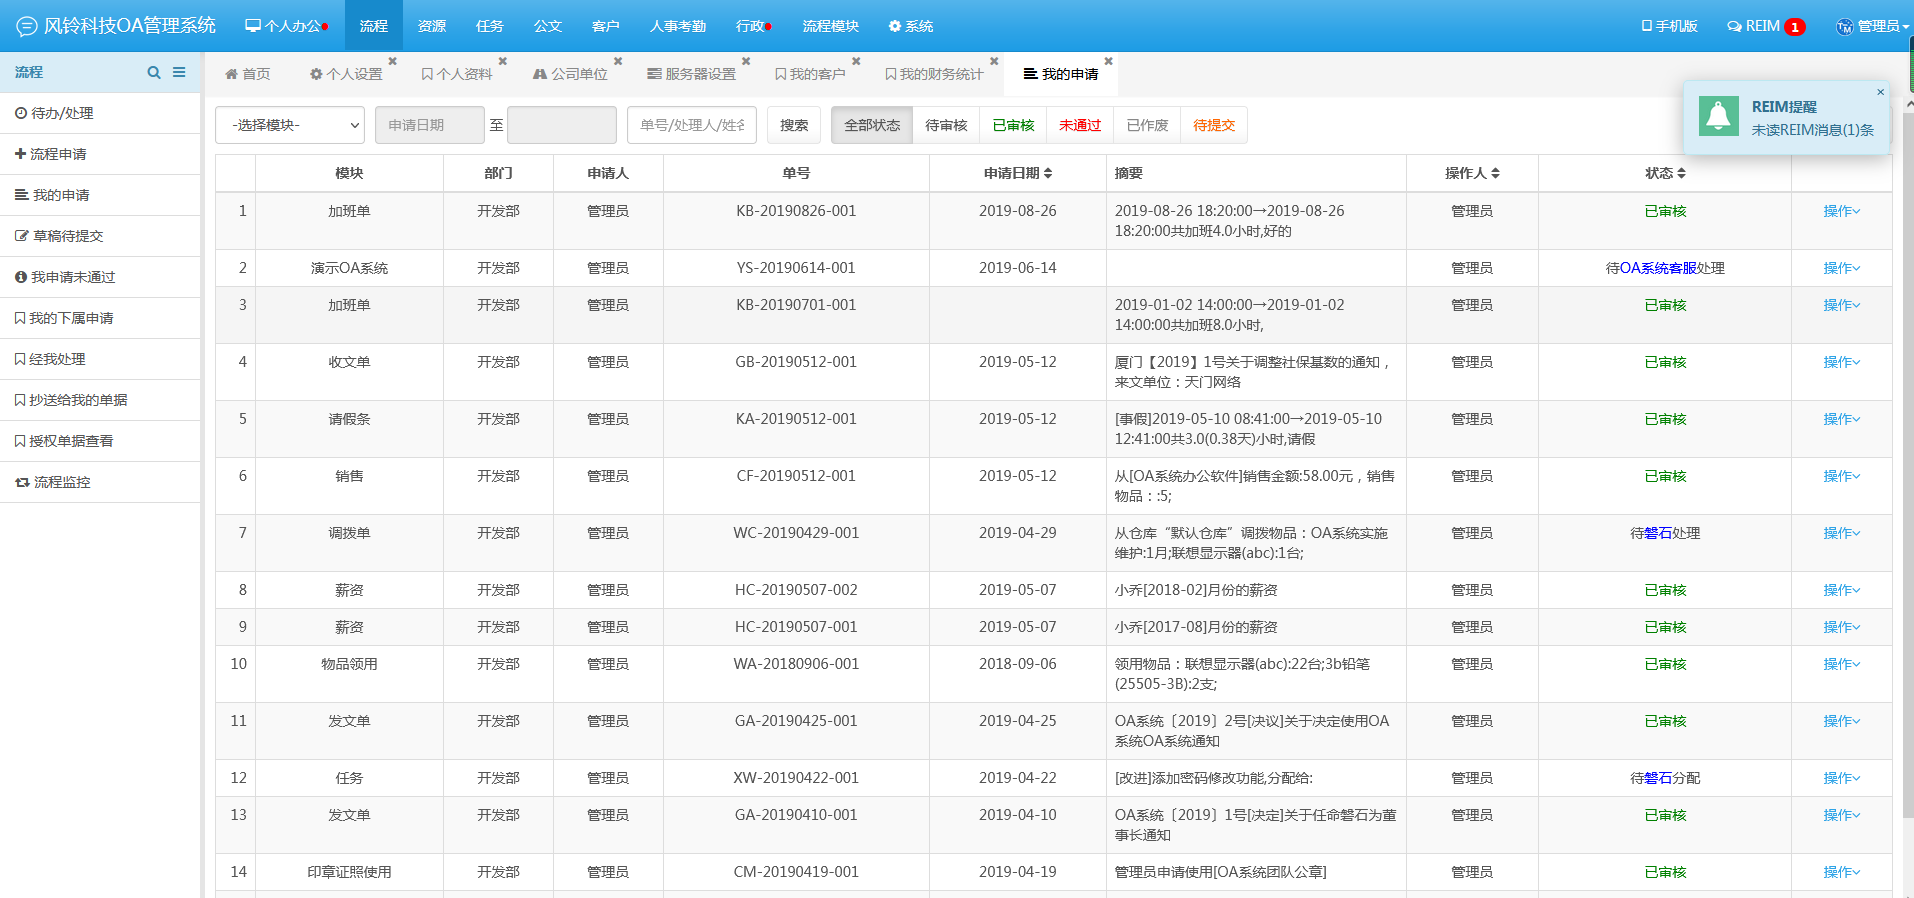The height and width of the screenshot is (898, 1914).
Task: Sort by 操作人 column header
Action: [1472, 173]
